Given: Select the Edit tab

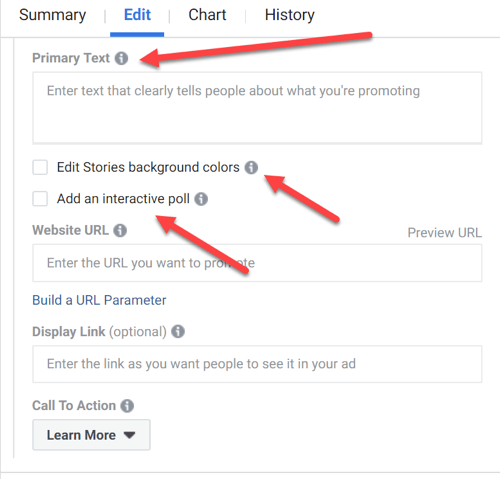Looking at the screenshot, I should (137, 15).
